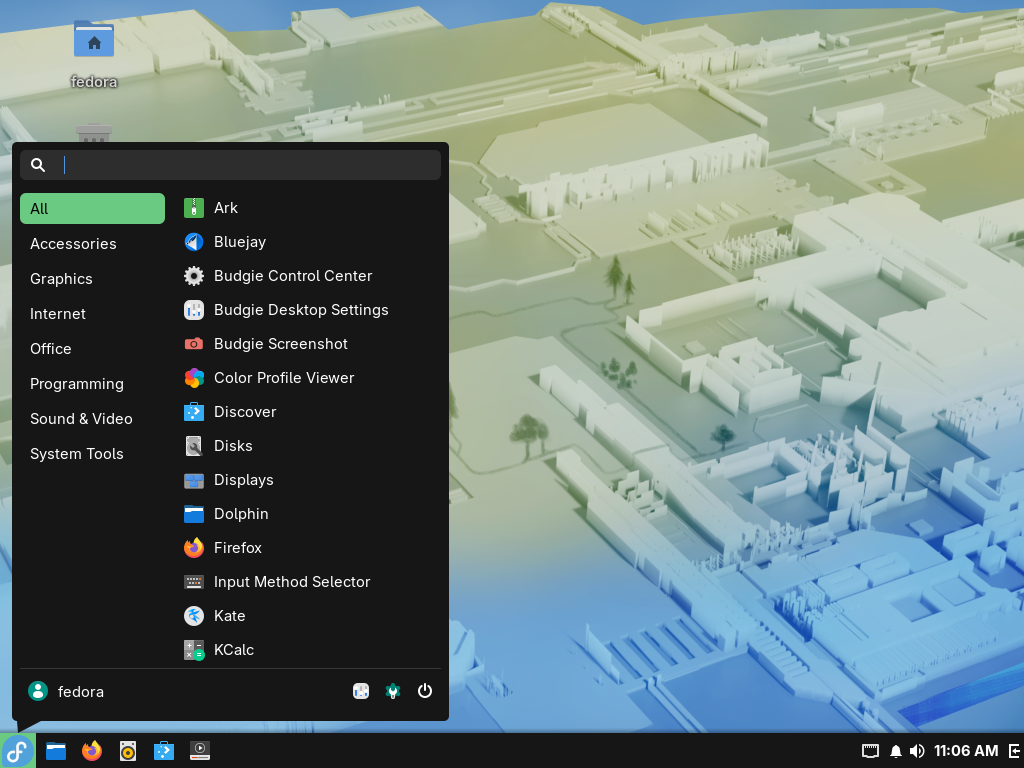Open KCalc calculator icon
Screen dimensions: 1024x768
tap(194, 650)
